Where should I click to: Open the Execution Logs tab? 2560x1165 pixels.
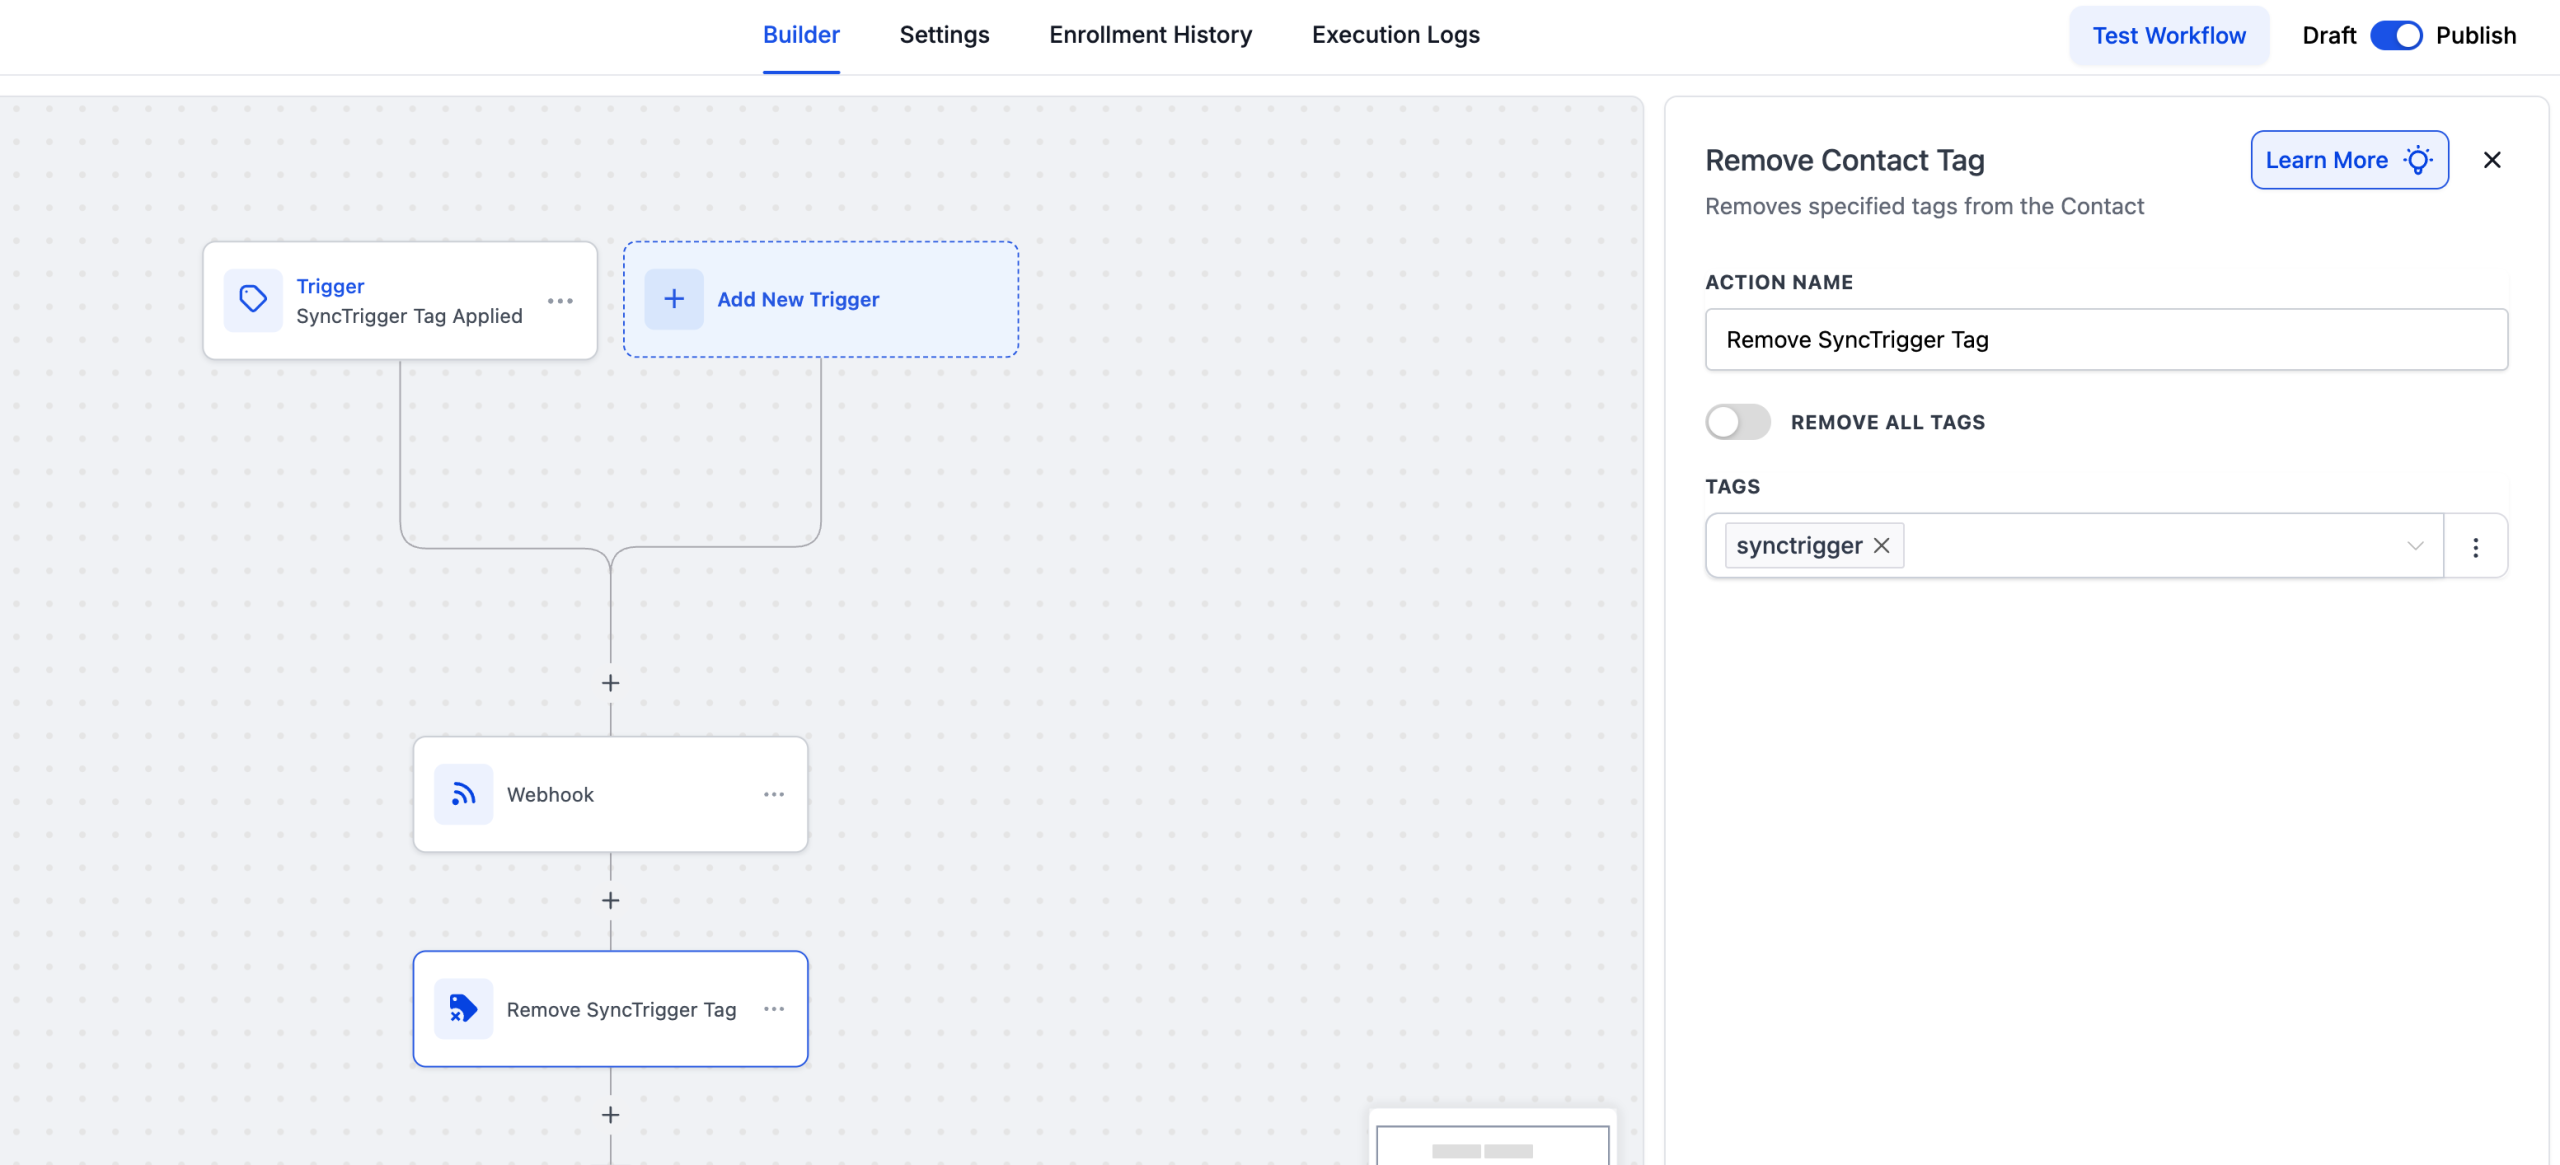(1395, 35)
